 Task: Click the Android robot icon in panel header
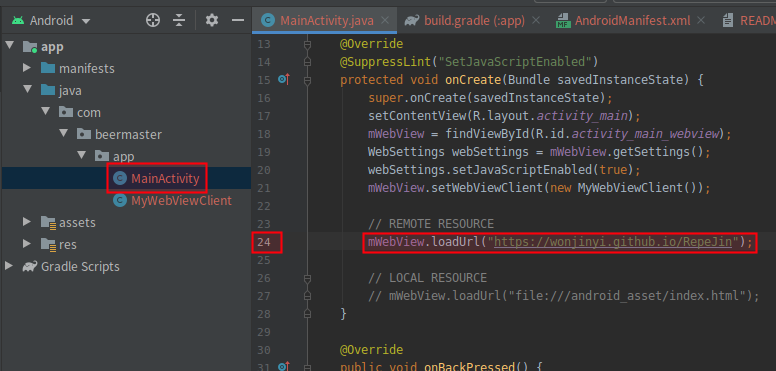tap(18, 20)
